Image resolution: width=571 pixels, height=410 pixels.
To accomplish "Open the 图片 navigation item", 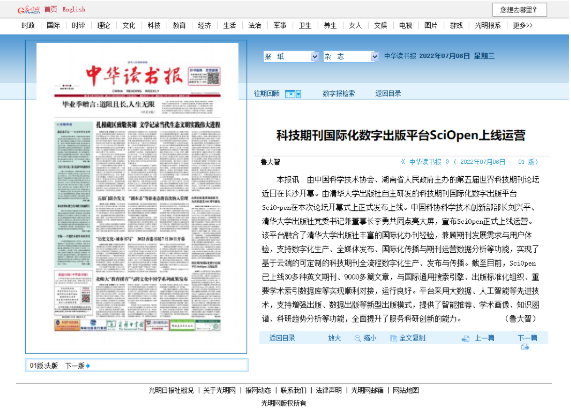I will (431, 25).
